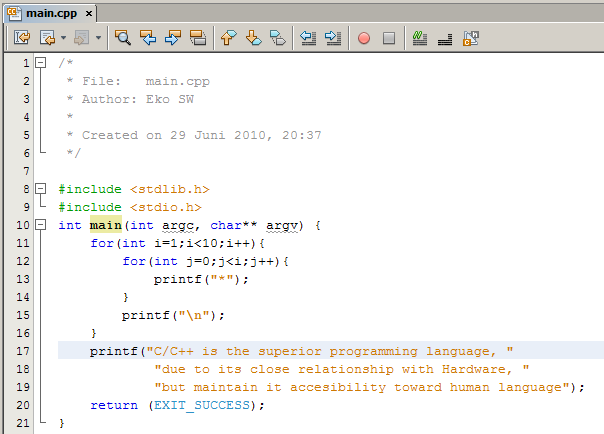This screenshot has width=604, height=434.
Task: Start macro recording red circle
Action: (x=364, y=38)
